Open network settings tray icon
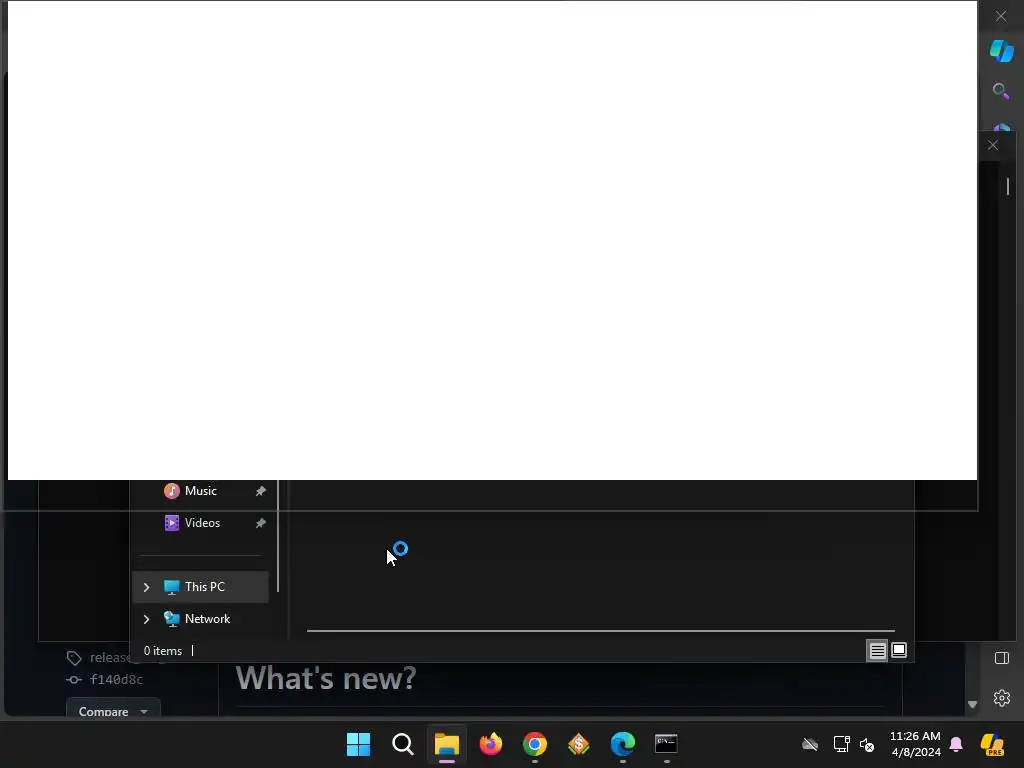 tap(841, 744)
